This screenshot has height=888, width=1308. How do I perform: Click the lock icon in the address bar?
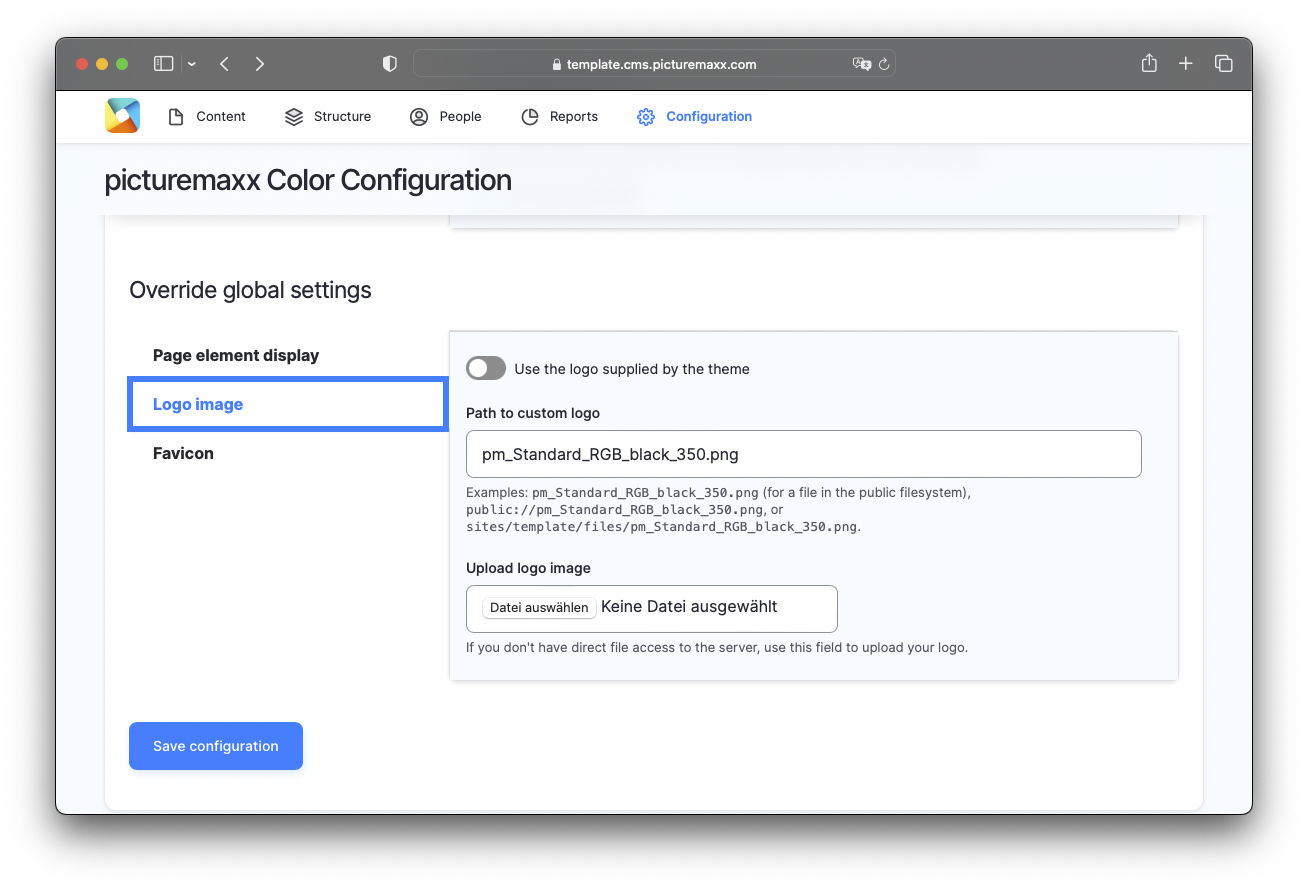558,64
